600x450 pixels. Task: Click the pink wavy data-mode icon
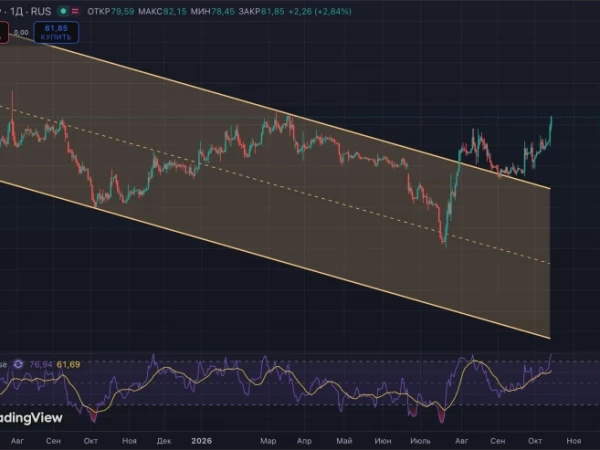(75, 11)
